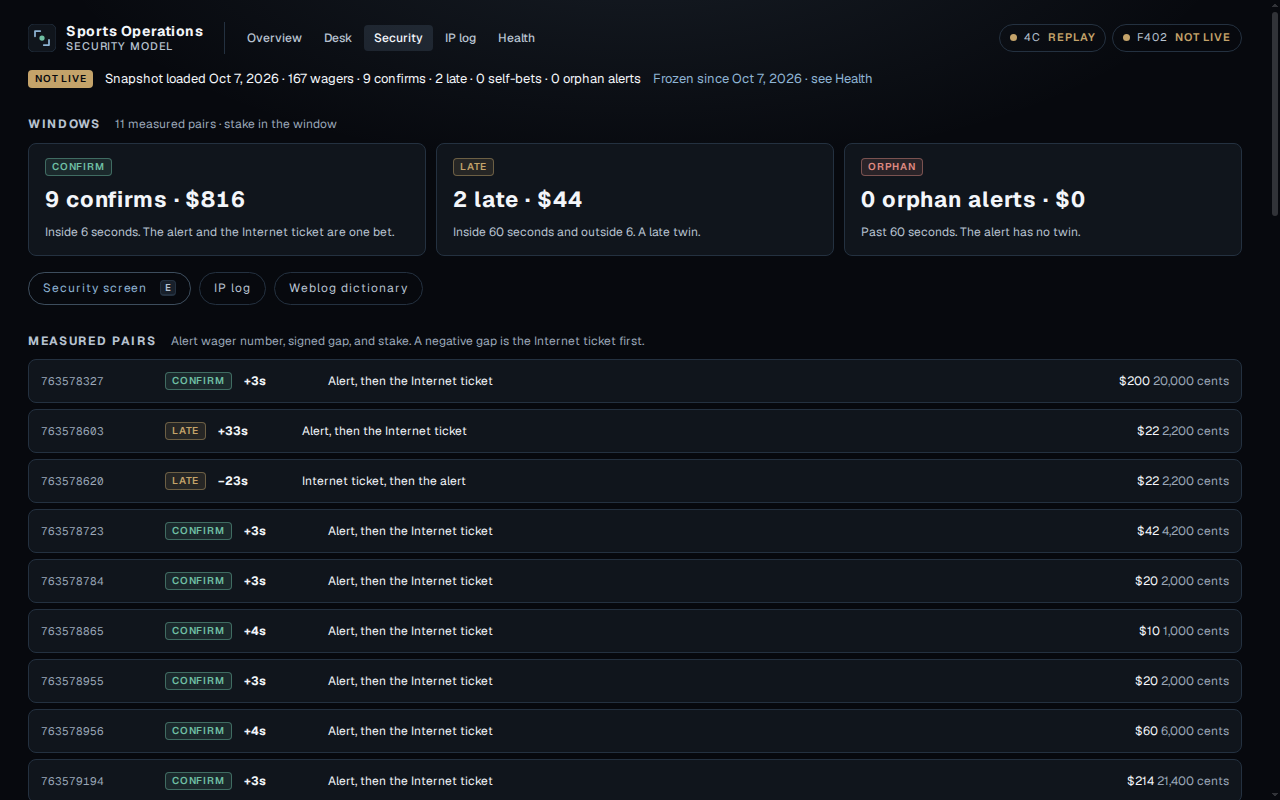Click wager number 763578784
This screenshot has width=1280, height=800.
(x=72, y=581)
